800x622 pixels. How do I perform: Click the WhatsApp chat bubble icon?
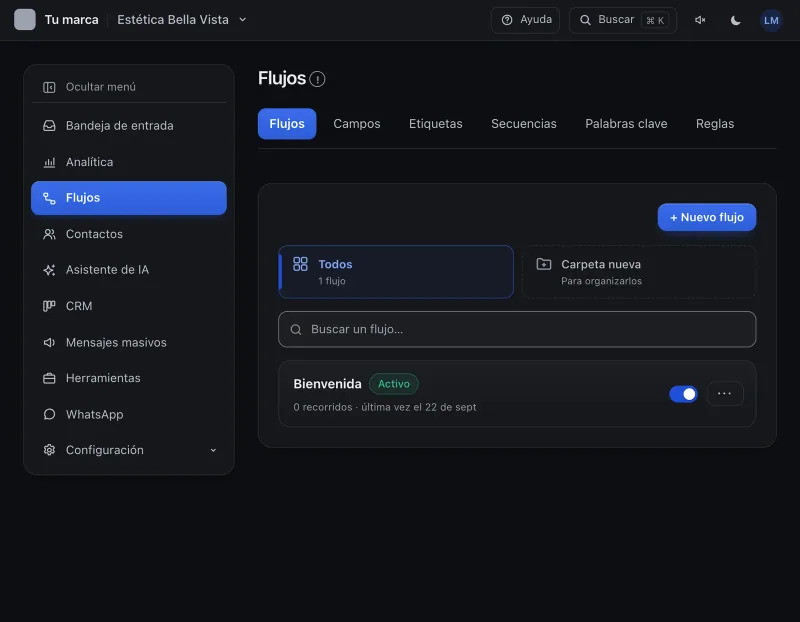click(49, 414)
